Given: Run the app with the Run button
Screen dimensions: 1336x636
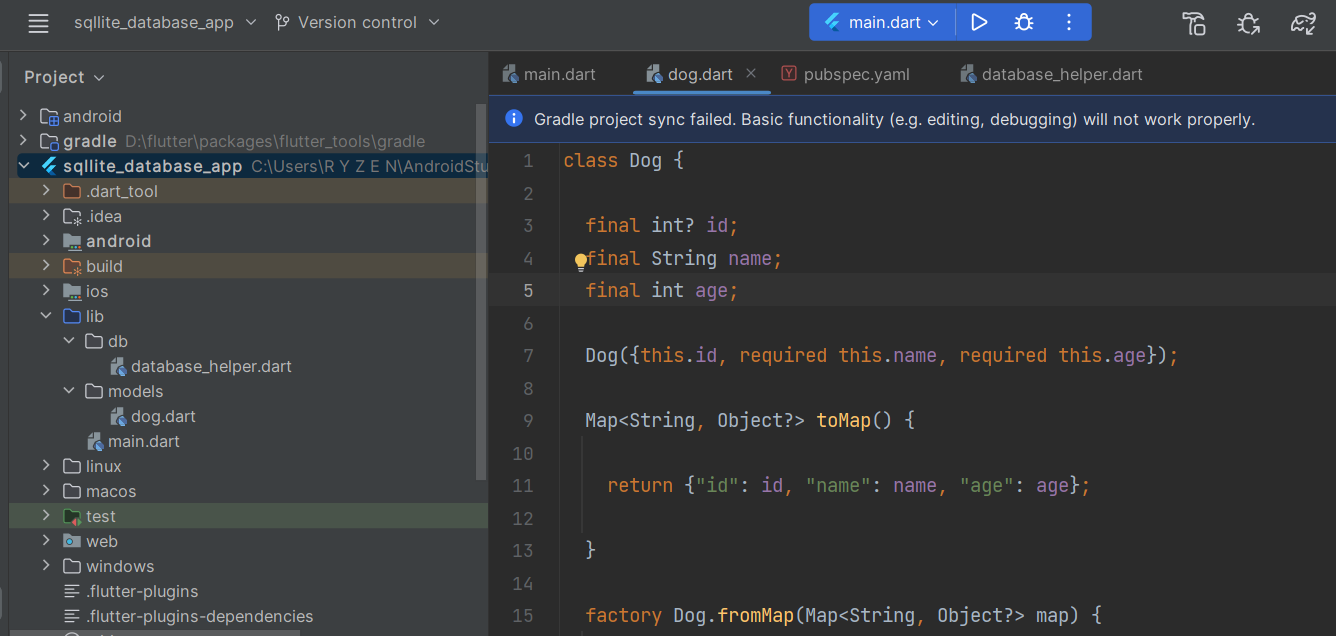Looking at the screenshot, I should (979, 22).
